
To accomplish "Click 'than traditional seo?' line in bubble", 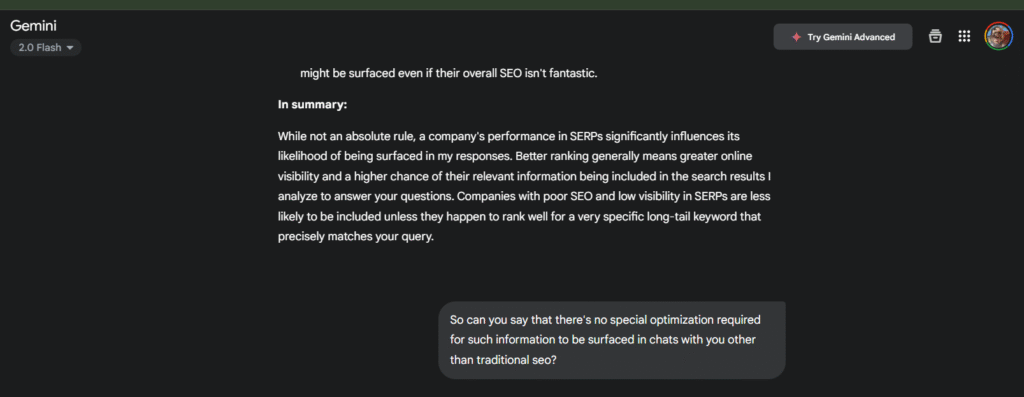I will (503, 360).
